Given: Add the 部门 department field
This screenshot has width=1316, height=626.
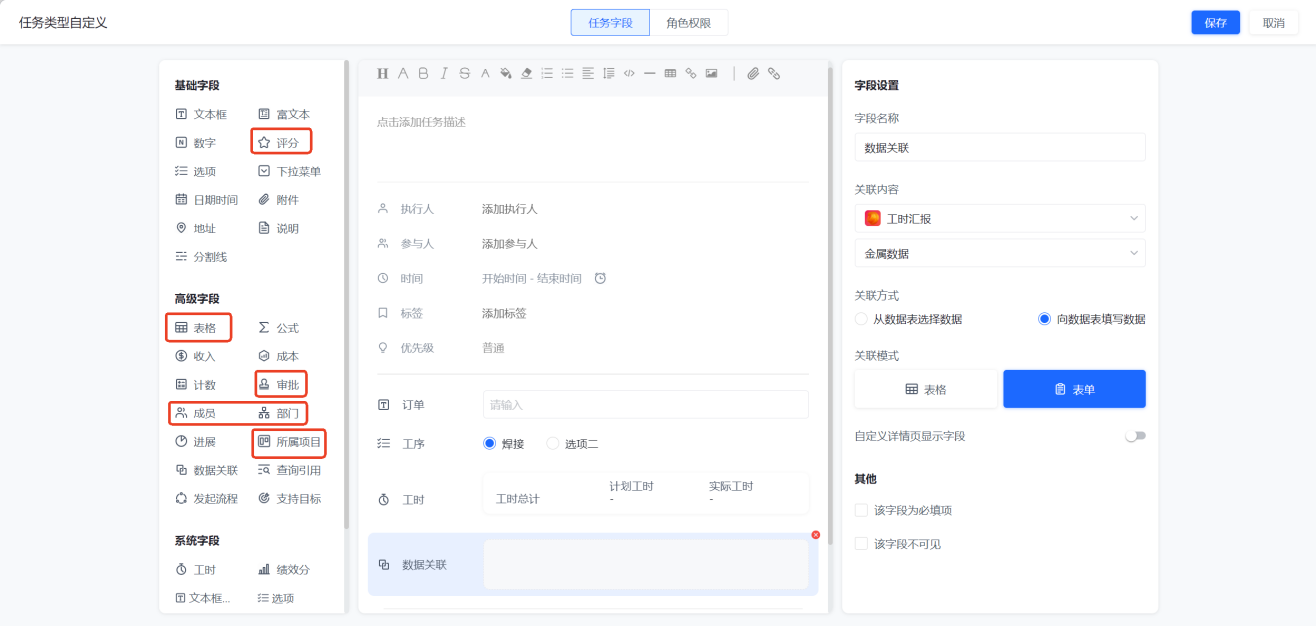Looking at the screenshot, I should 280,413.
